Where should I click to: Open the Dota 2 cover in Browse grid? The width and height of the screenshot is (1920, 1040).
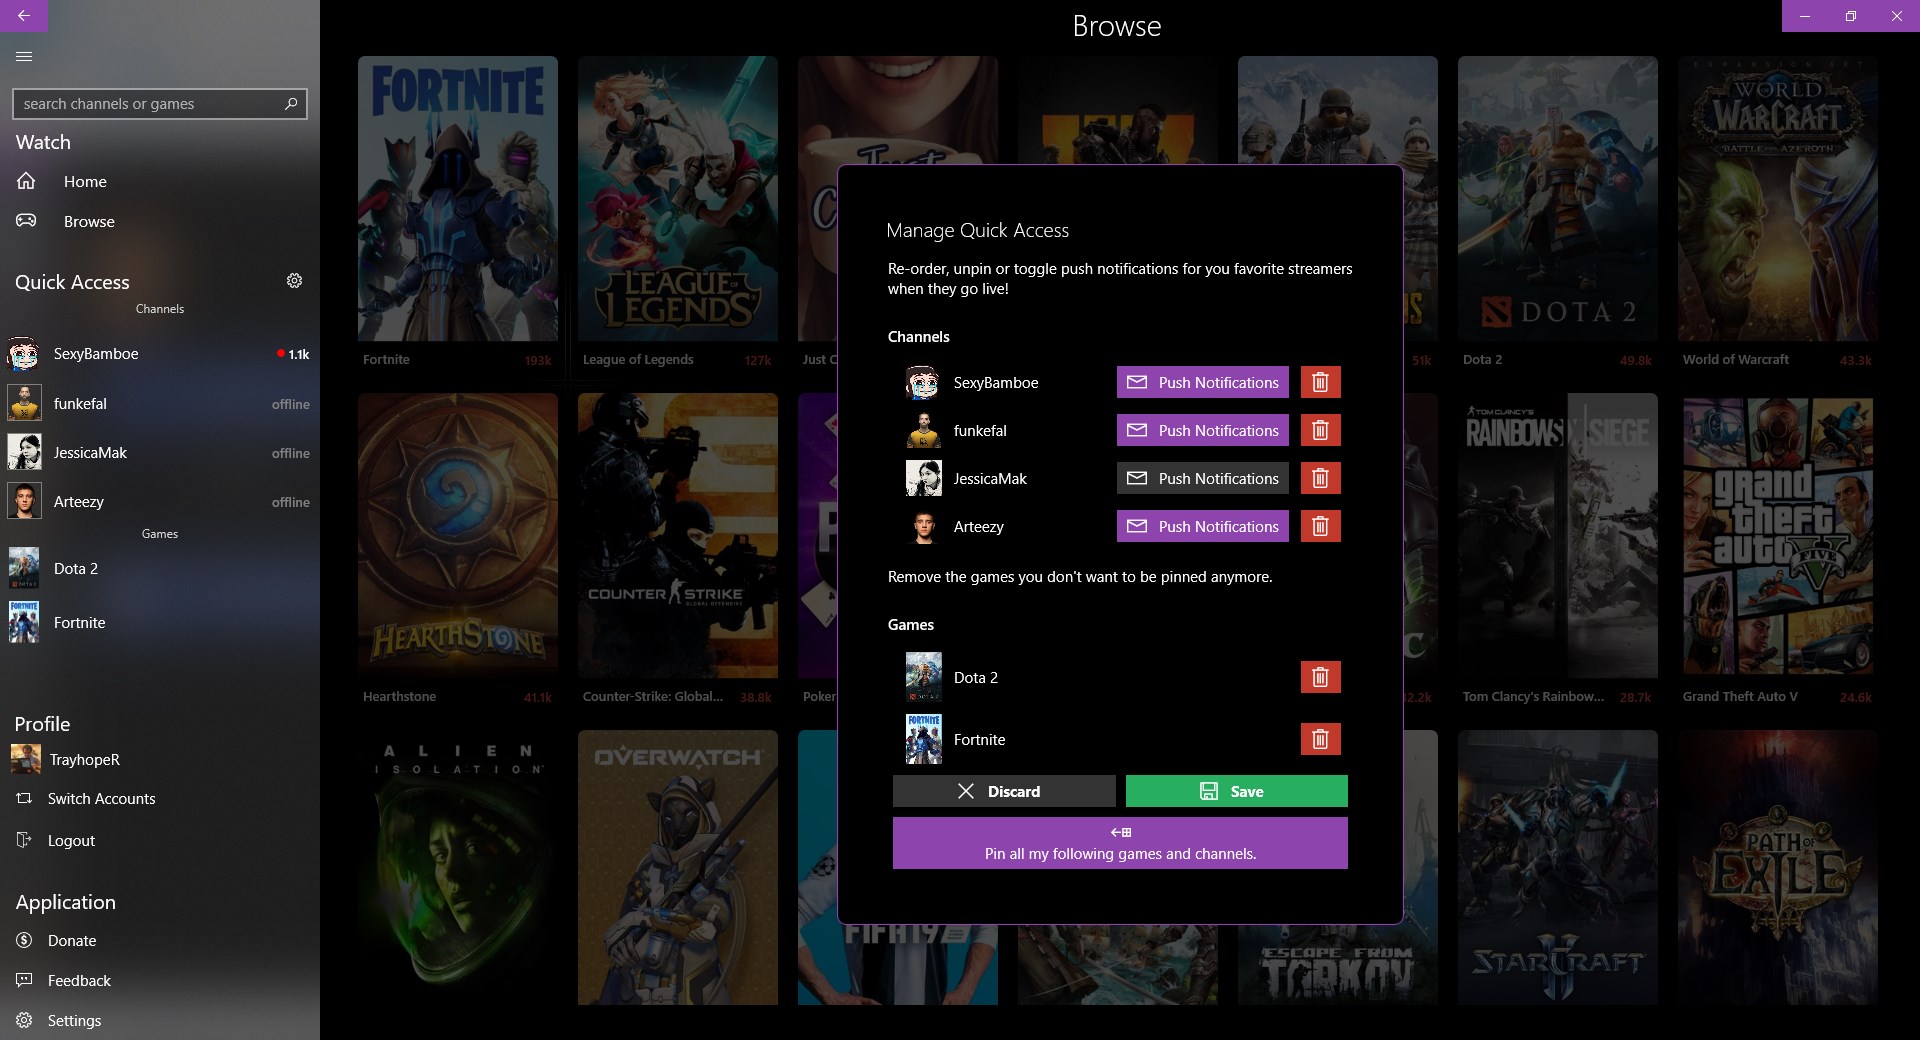[1558, 198]
